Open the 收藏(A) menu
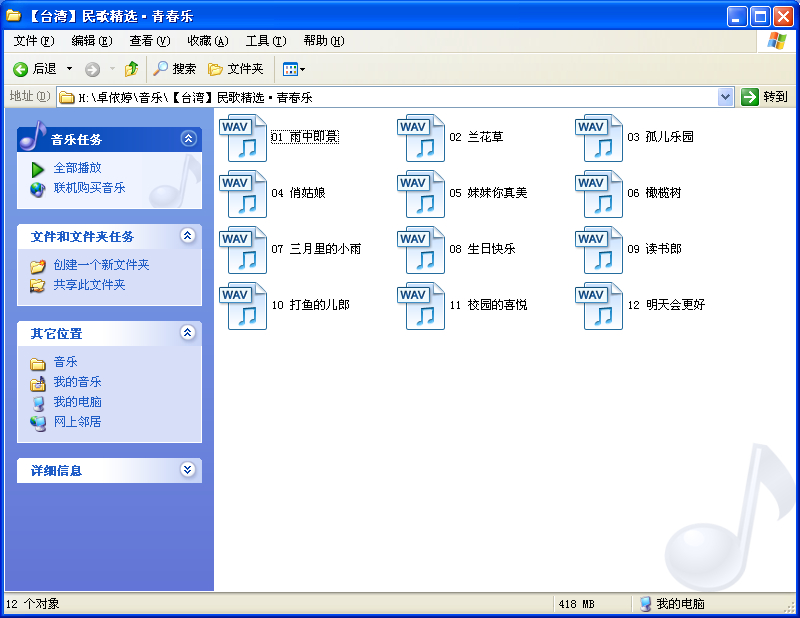This screenshot has width=800, height=618. tap(208, 41)
